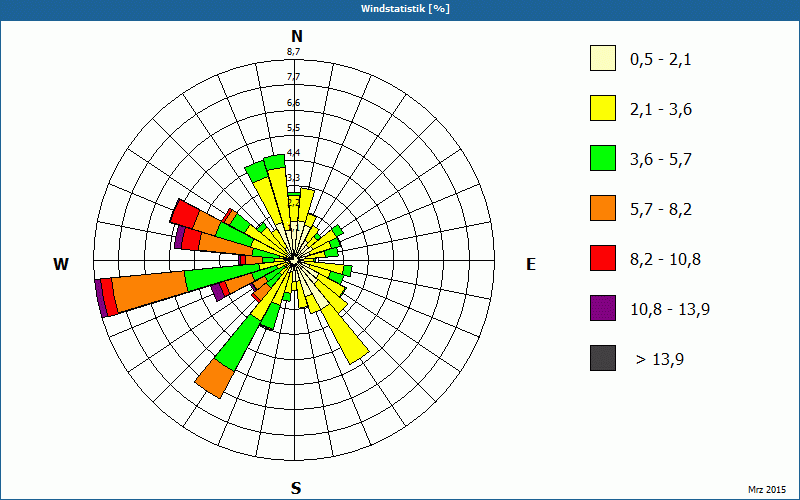Screen dimensions: 800x500
Task: Click the purple 10,8 - 13,9 legend swatch
Action: (603, 308)
